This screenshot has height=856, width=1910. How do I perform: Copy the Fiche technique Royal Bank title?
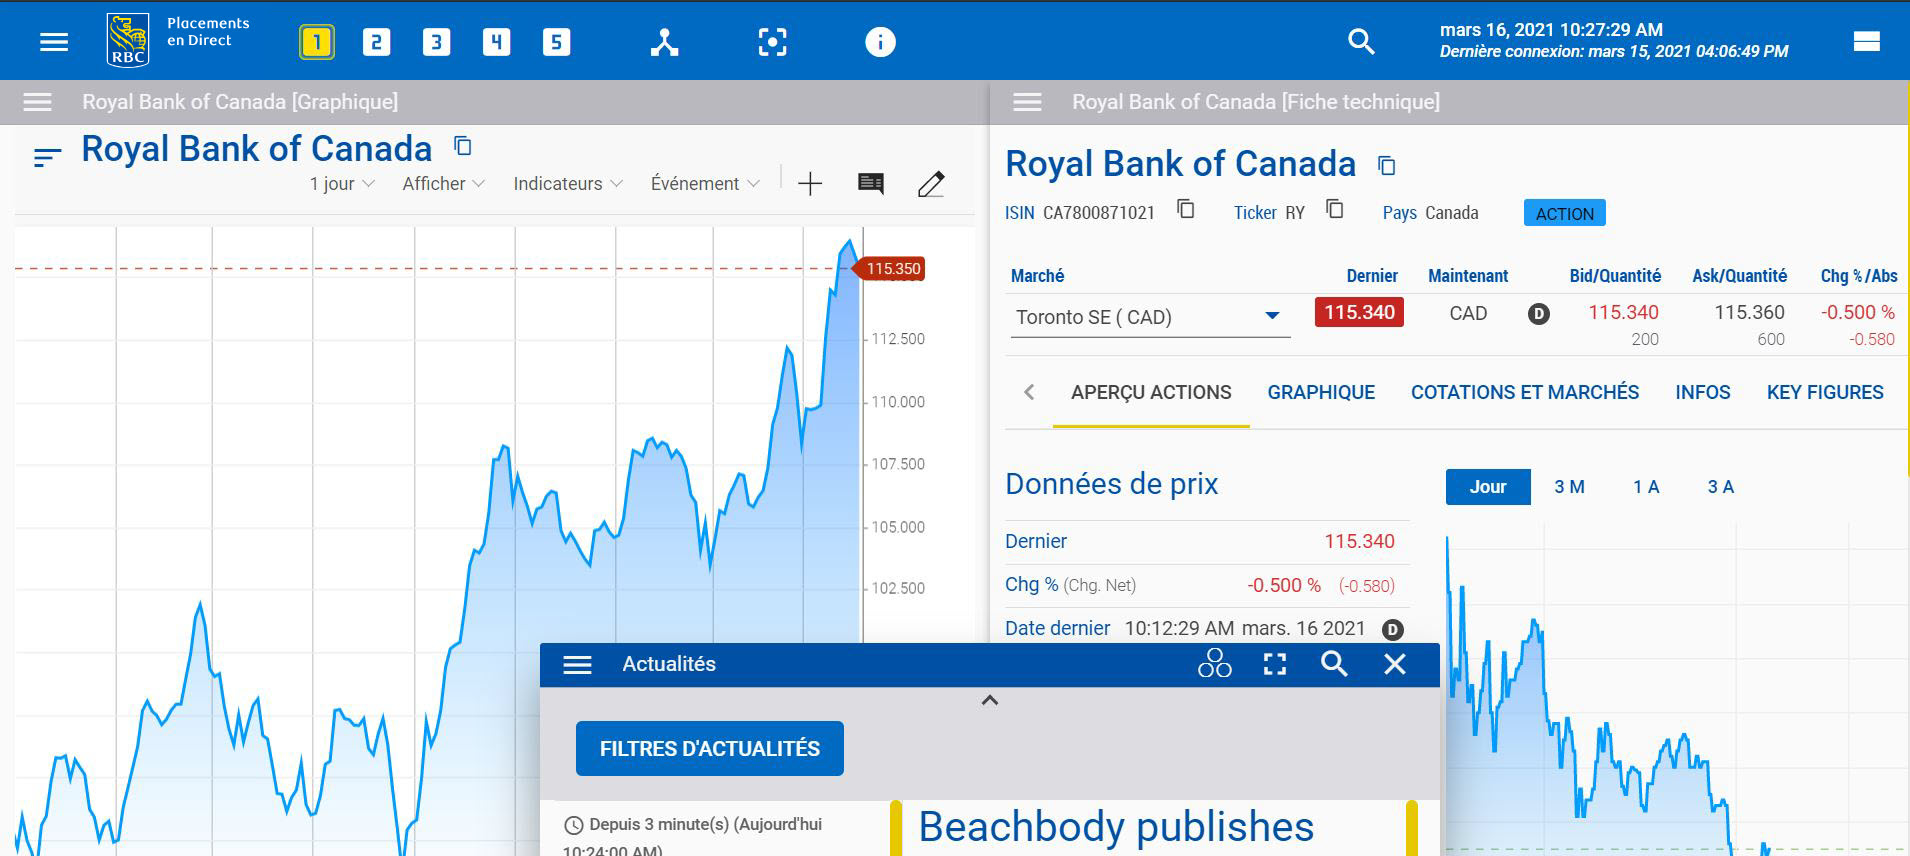[x=1386, y=165]
